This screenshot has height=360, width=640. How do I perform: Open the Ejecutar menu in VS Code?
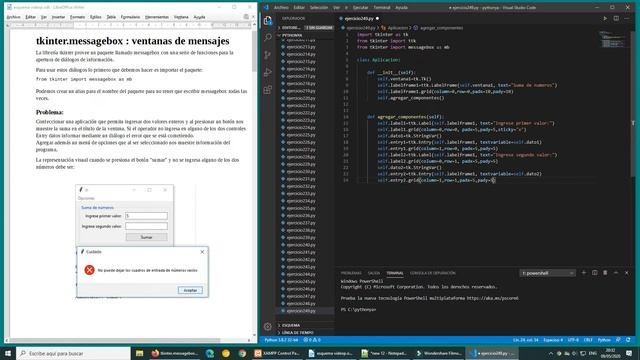click(x=360, y=7)
